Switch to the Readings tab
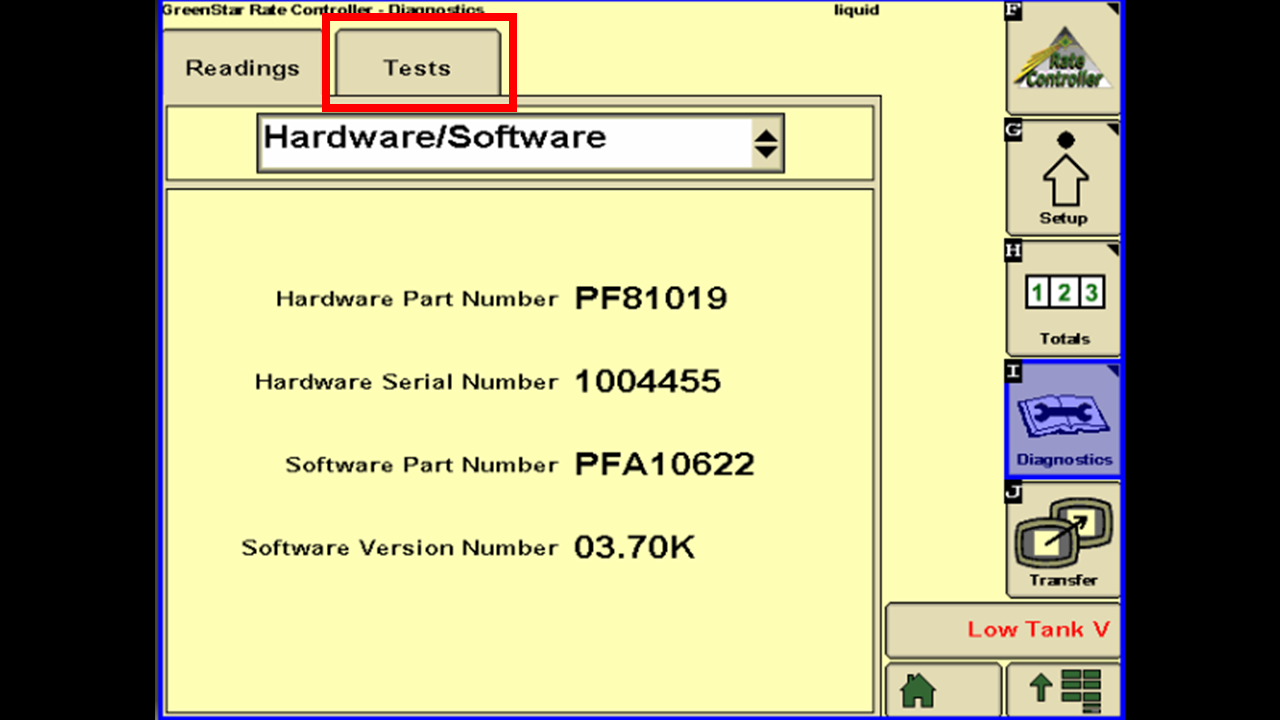 click(243, 68)
